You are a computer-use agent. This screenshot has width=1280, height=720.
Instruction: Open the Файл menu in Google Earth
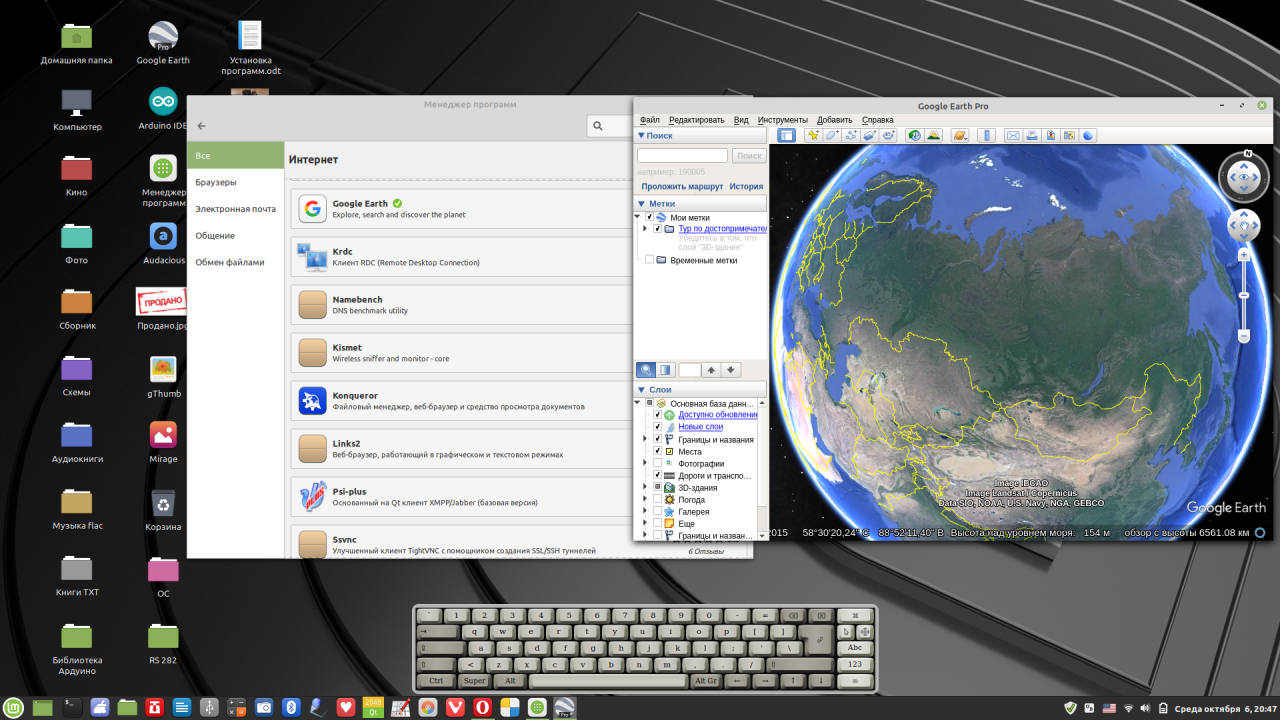[x=649, y=120]
